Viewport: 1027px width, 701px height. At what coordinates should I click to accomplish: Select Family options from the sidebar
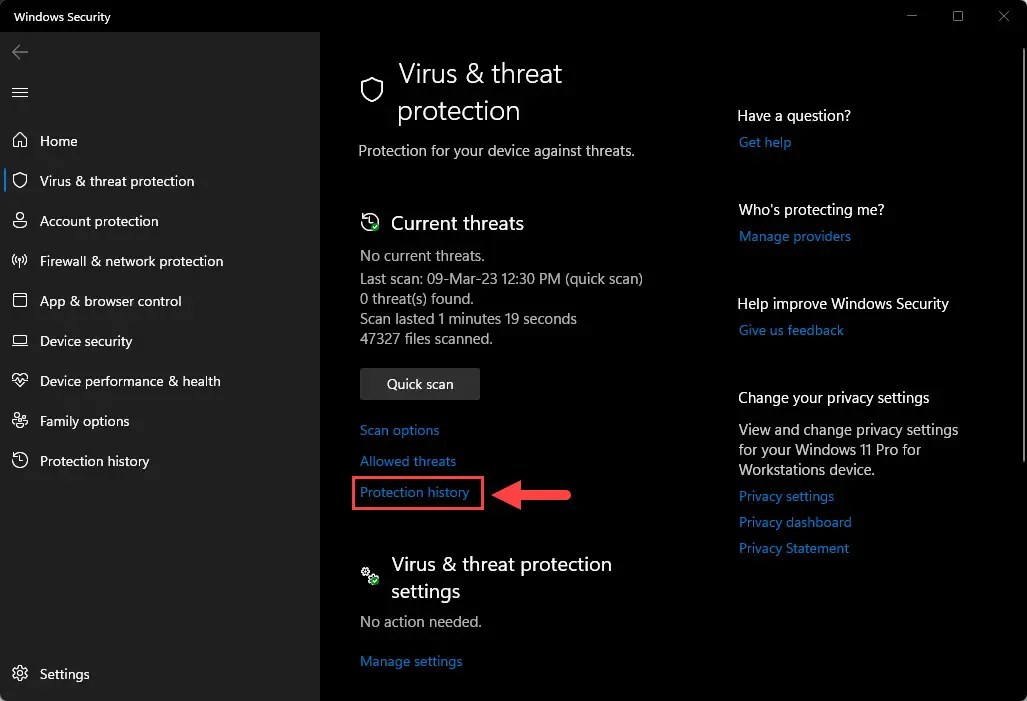(84, 421)
